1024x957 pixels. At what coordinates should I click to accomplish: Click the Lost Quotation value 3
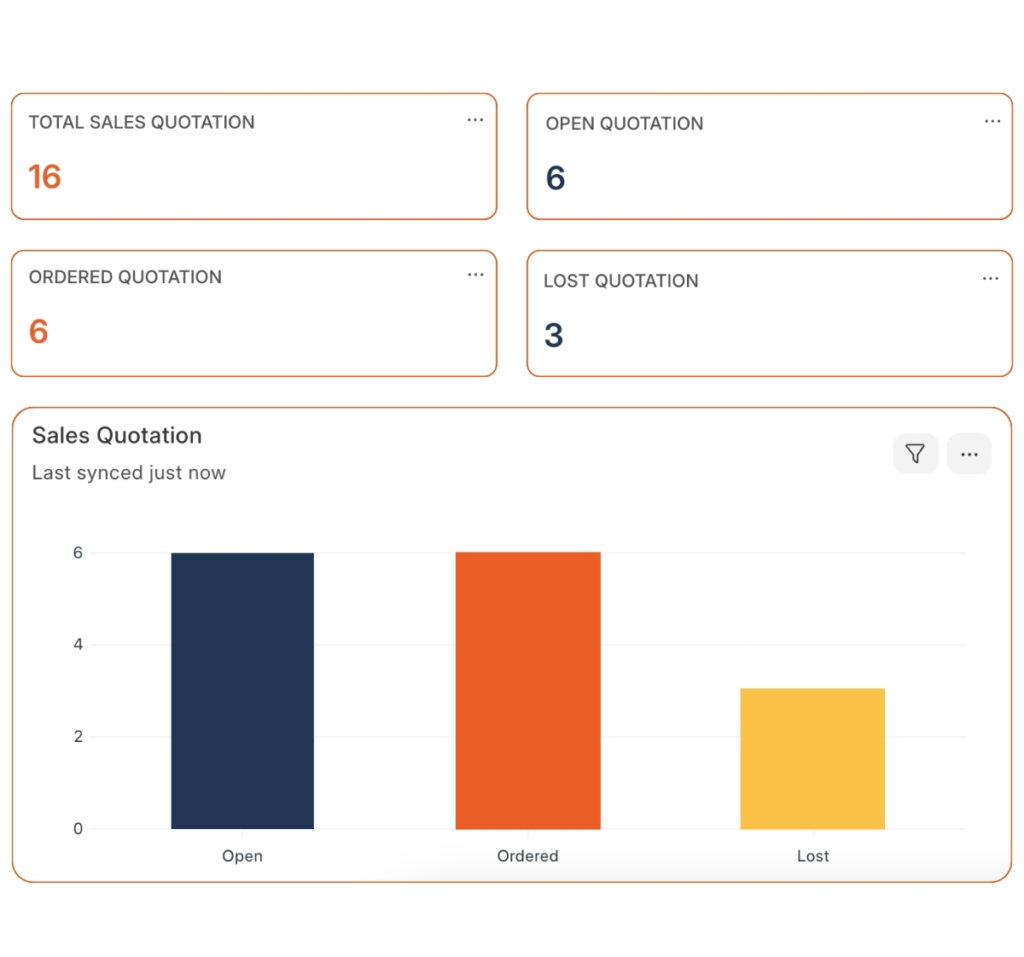[553, 336]
